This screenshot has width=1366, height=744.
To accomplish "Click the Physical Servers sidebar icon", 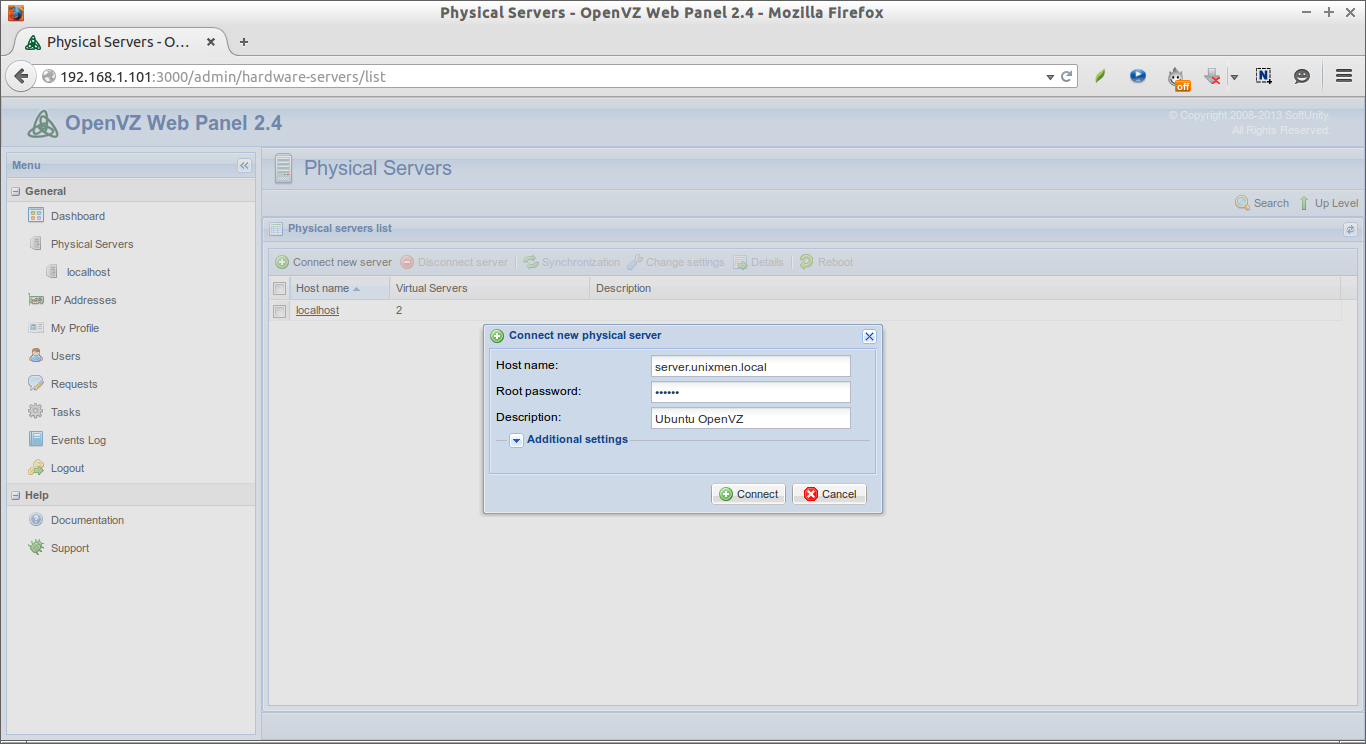I will click(36, 244).
